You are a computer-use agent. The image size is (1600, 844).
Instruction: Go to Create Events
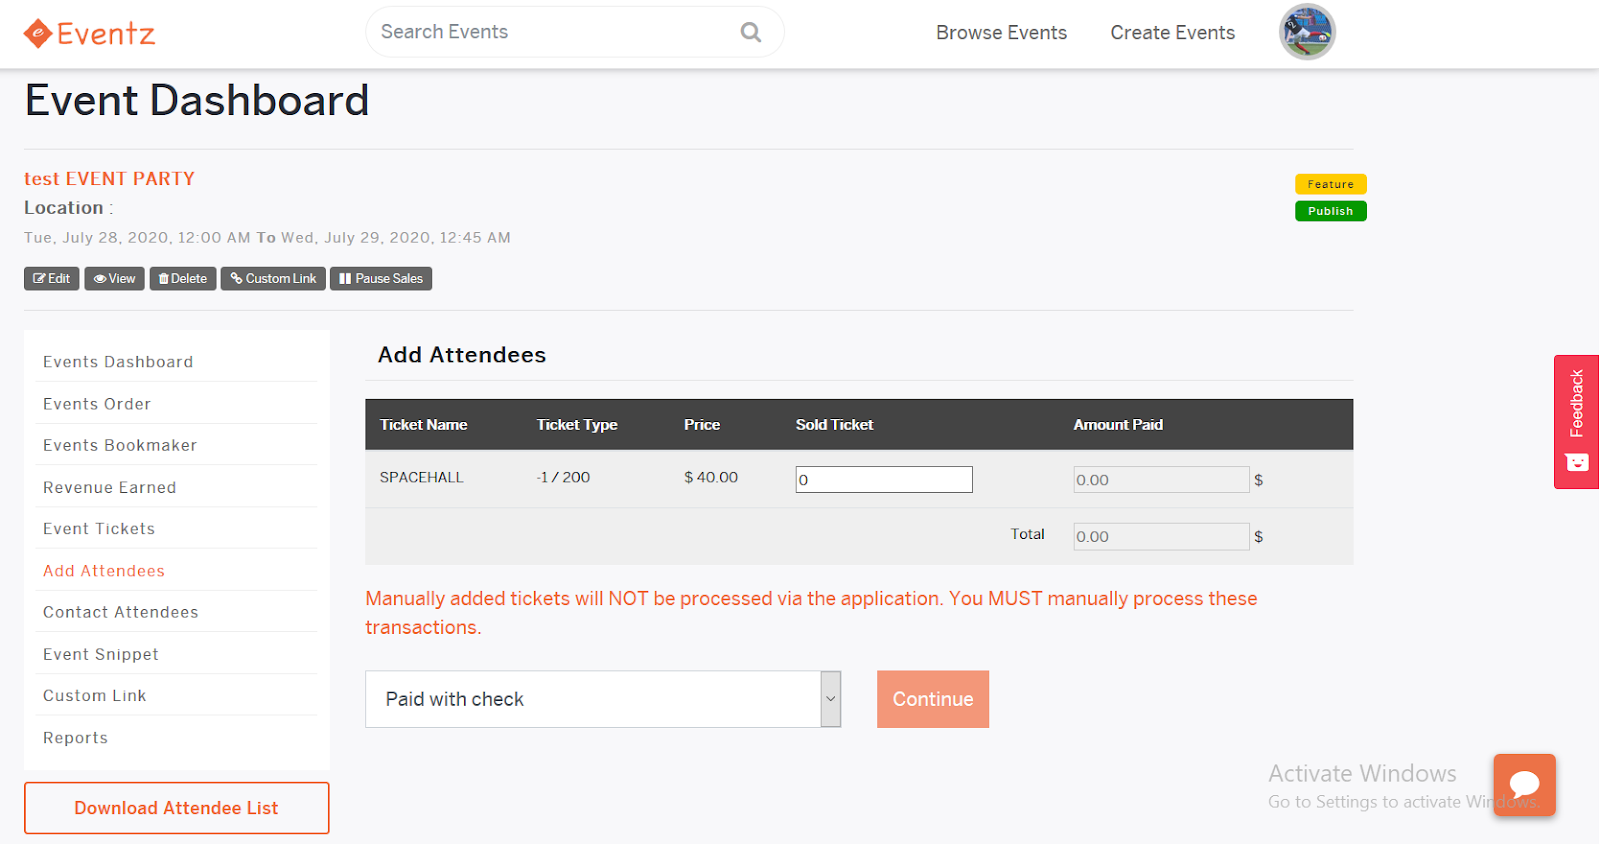[1172, 33]
